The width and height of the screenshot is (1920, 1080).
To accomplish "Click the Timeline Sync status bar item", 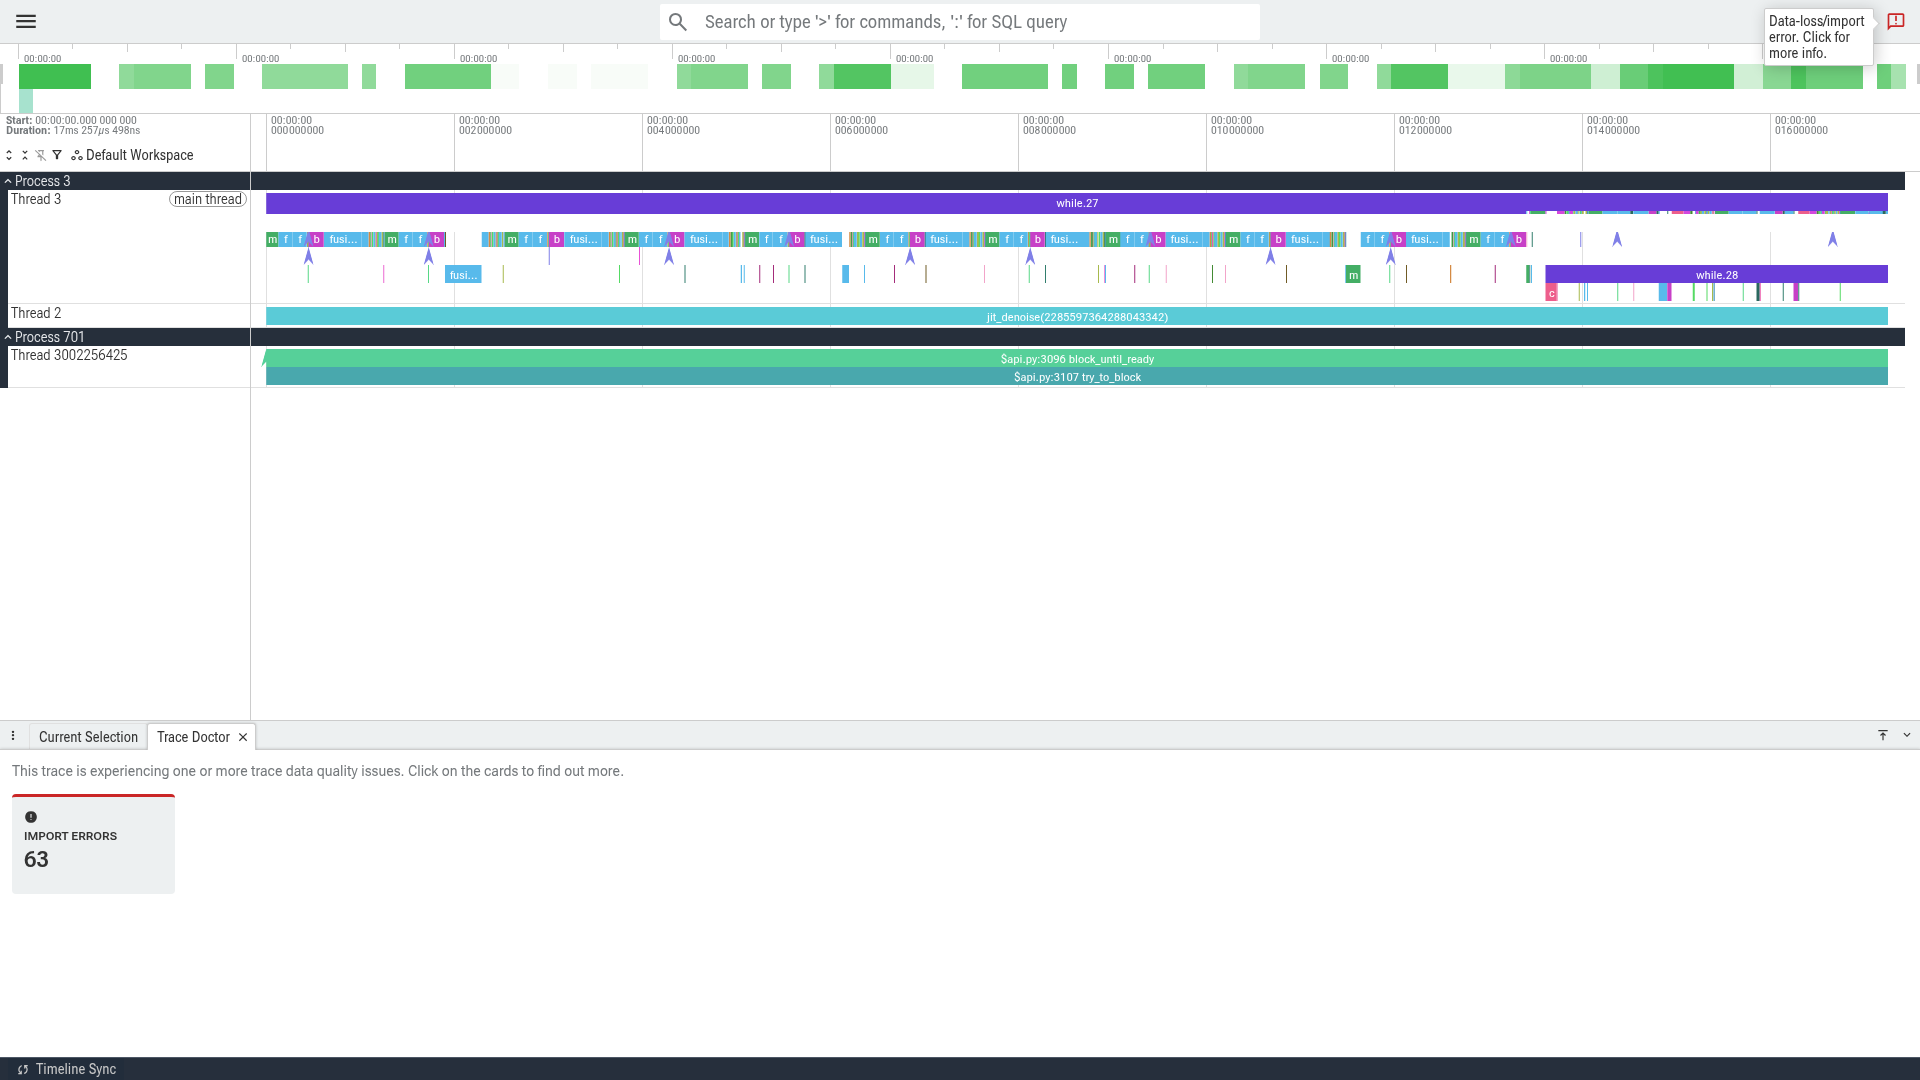I will click(66, 1069).
